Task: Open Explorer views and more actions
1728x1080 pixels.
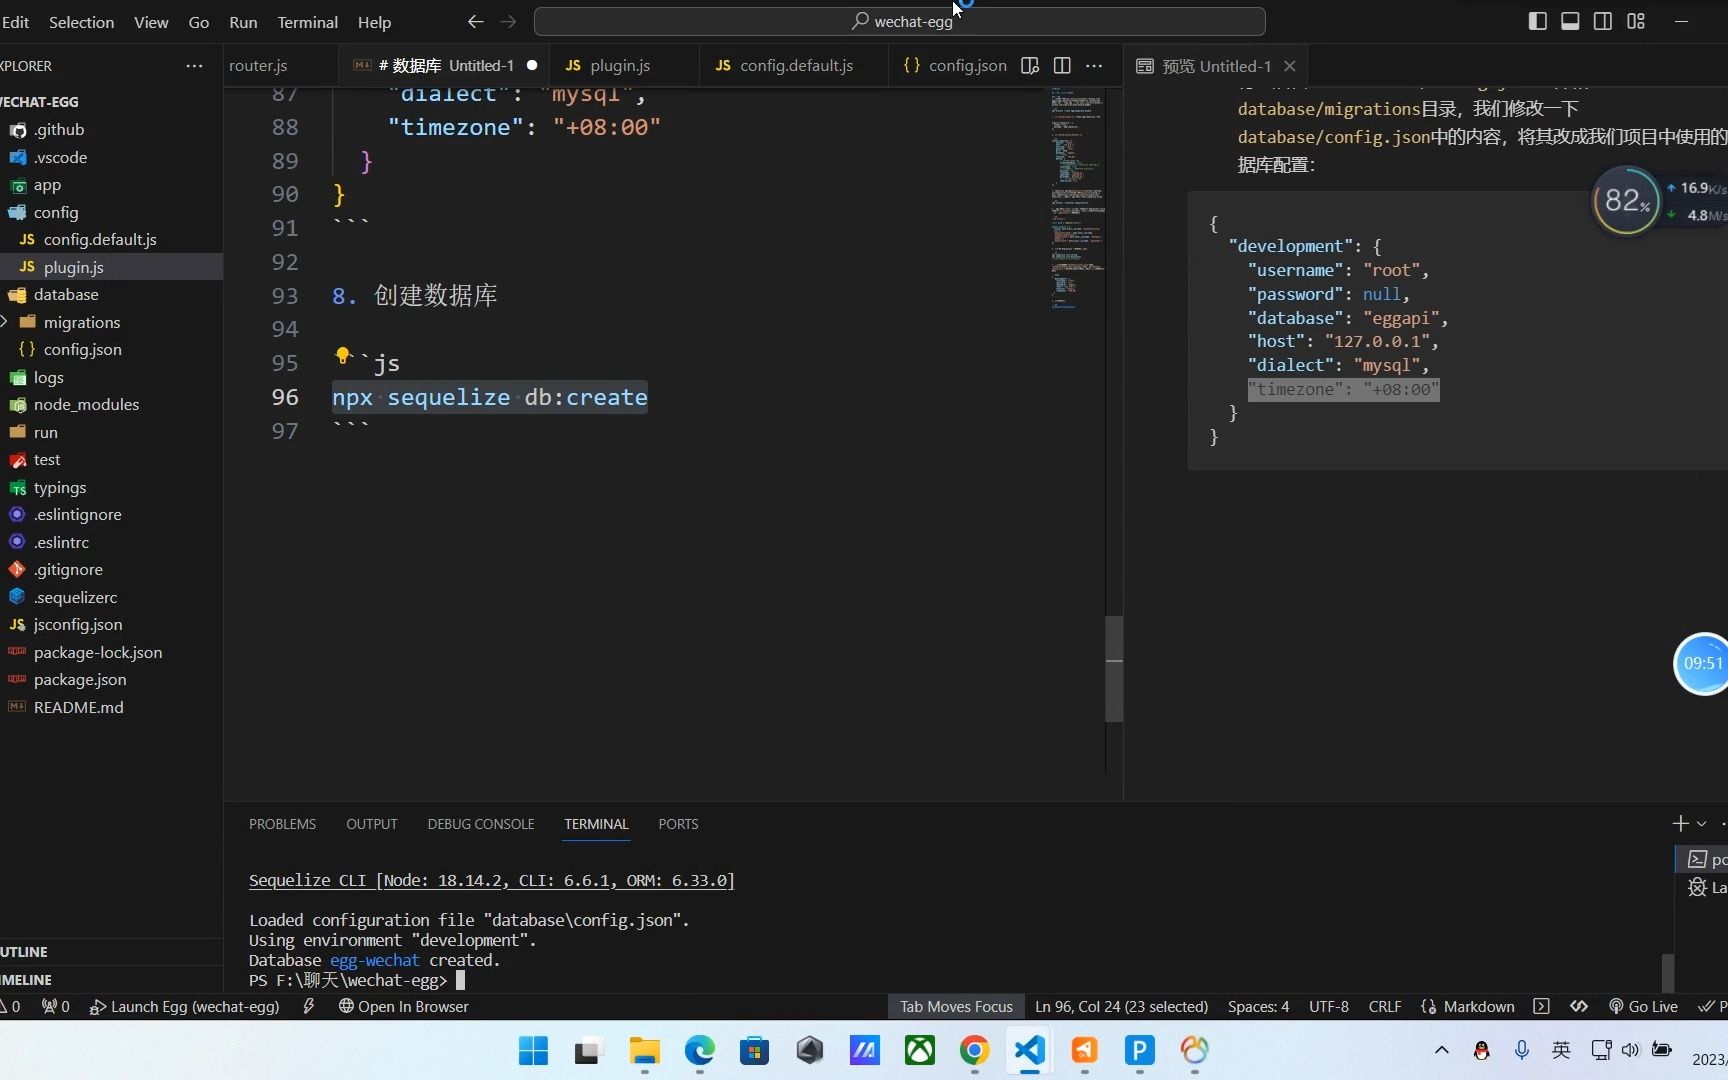Action: point(194,66)
